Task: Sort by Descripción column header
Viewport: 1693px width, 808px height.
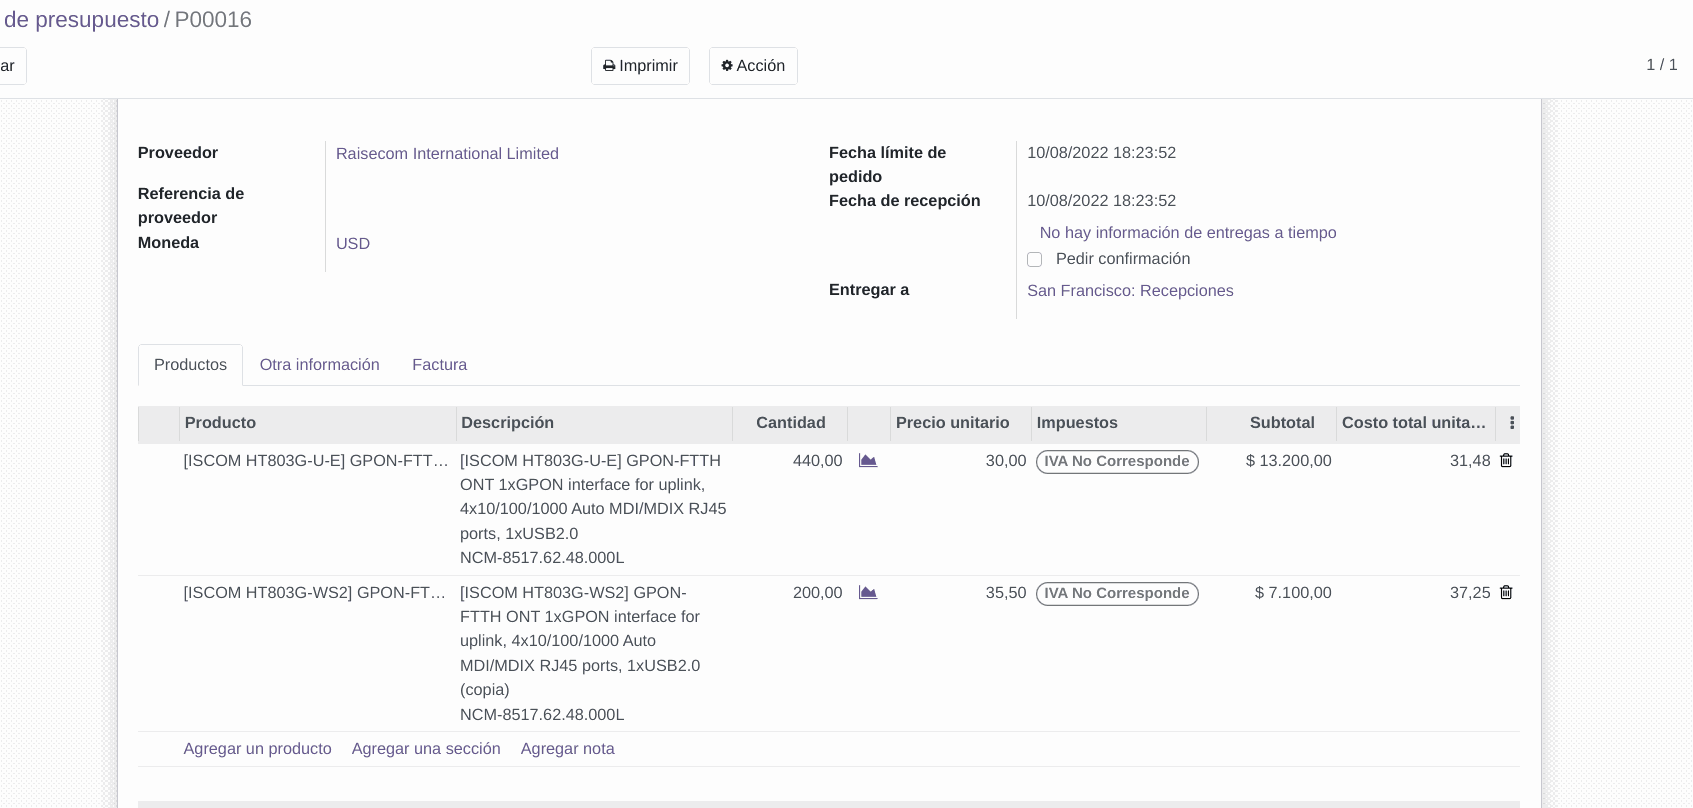Action: 594,423
